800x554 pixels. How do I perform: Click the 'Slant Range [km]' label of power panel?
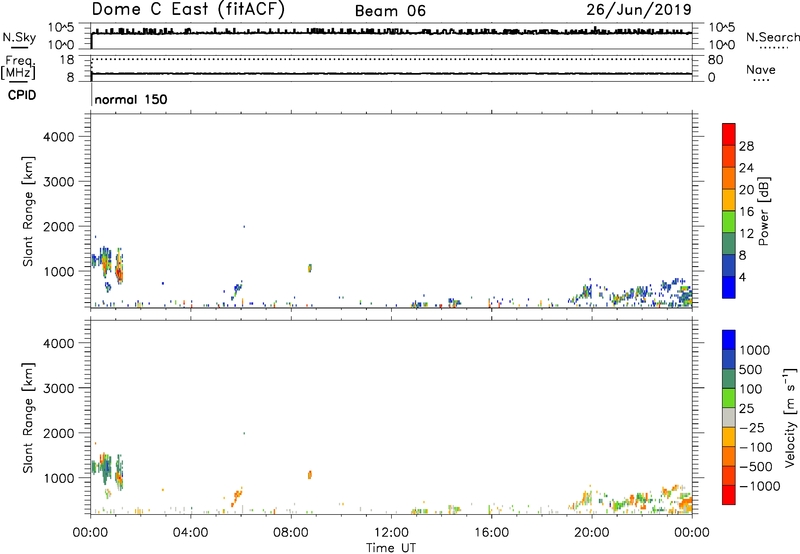[x=28, y=211]
